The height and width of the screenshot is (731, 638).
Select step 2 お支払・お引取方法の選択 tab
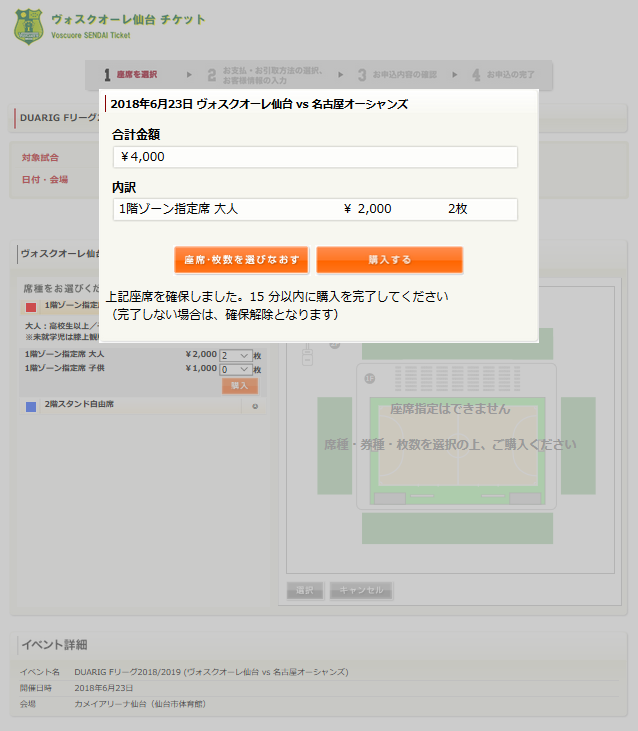point(265,75)
